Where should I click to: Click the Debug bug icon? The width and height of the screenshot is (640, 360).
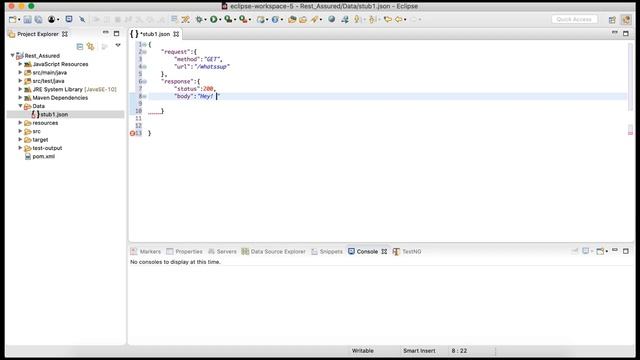[x=199, y=19]
